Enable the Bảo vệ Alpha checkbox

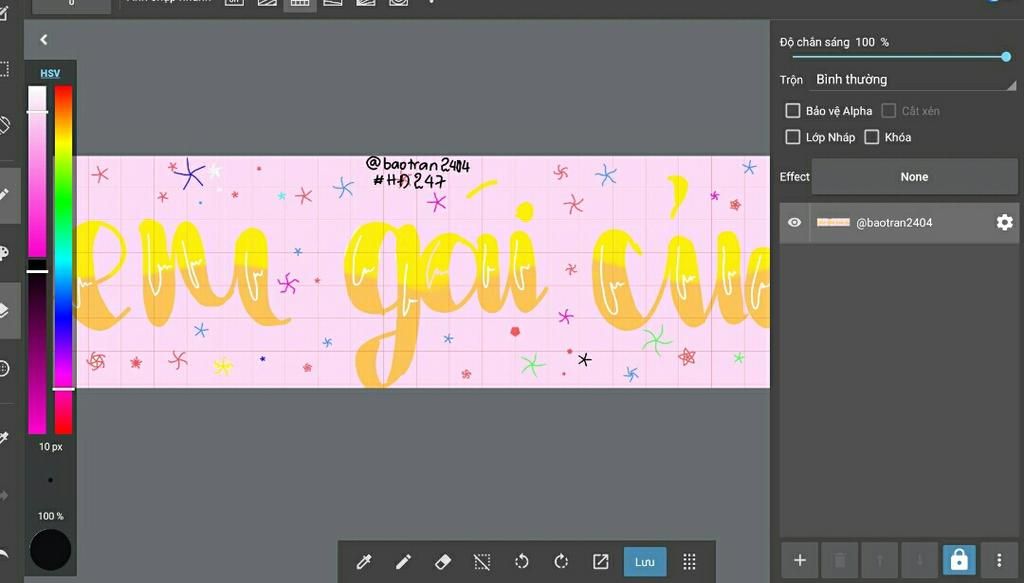[x=792, y=111]
